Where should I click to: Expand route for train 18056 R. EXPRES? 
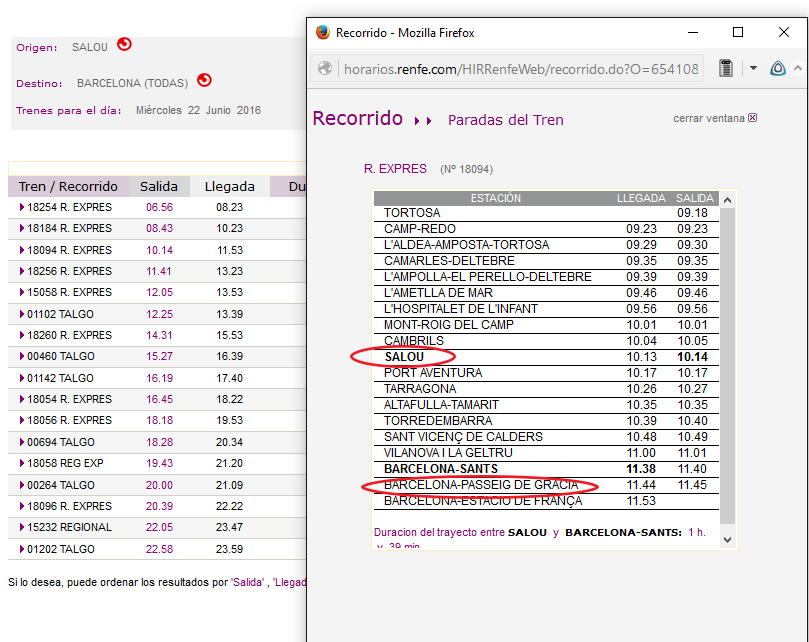point(22,420)
